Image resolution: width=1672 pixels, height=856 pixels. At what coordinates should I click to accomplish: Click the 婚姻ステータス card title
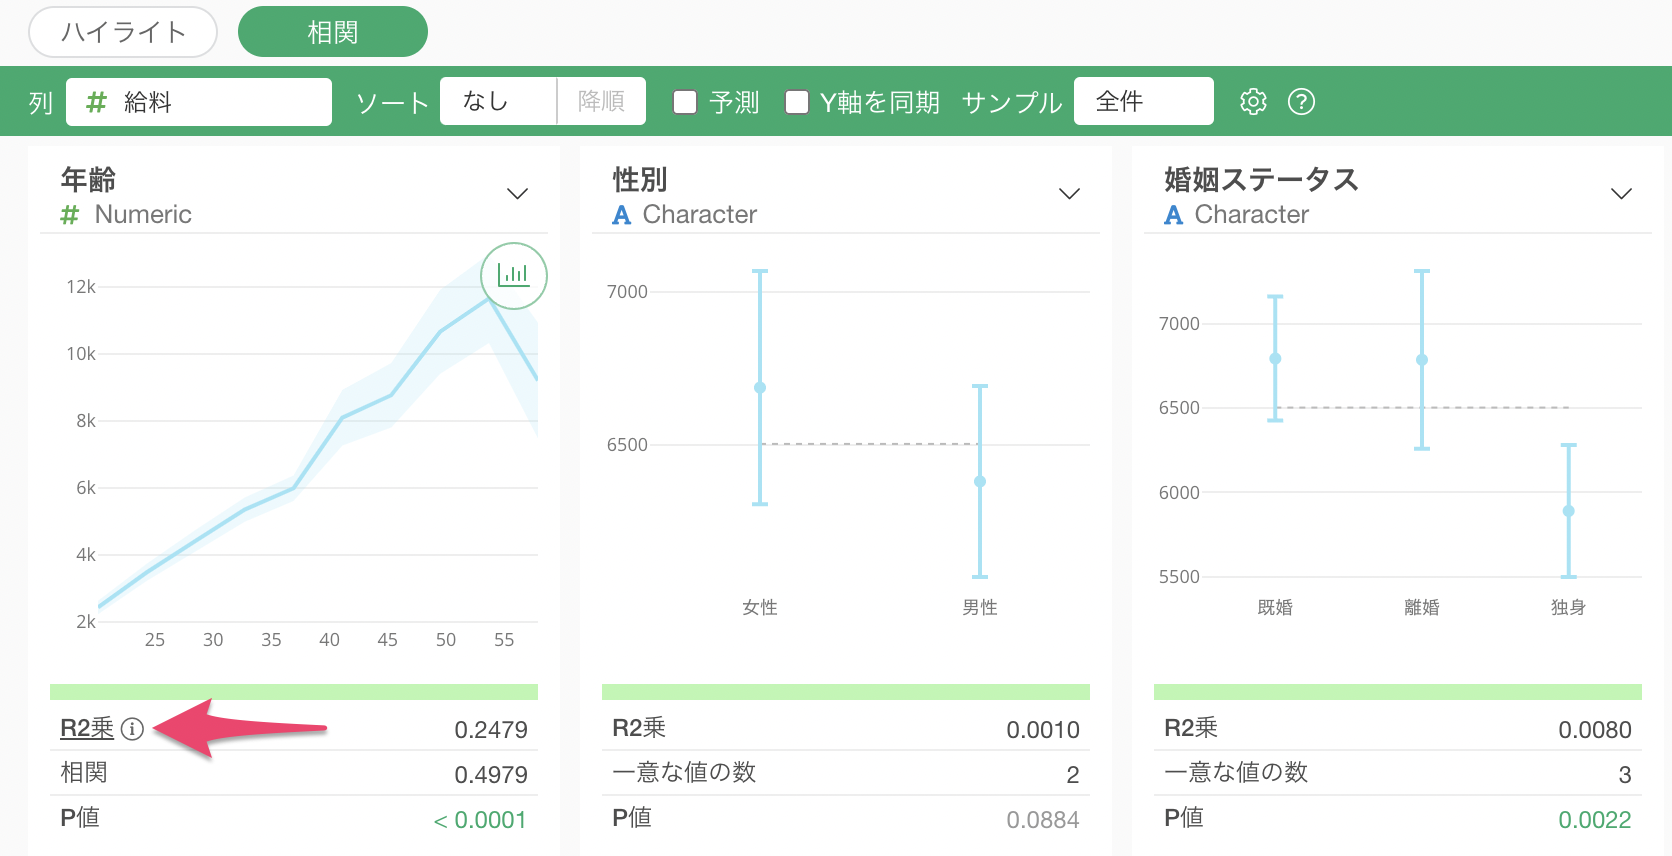pos(1261,180)
